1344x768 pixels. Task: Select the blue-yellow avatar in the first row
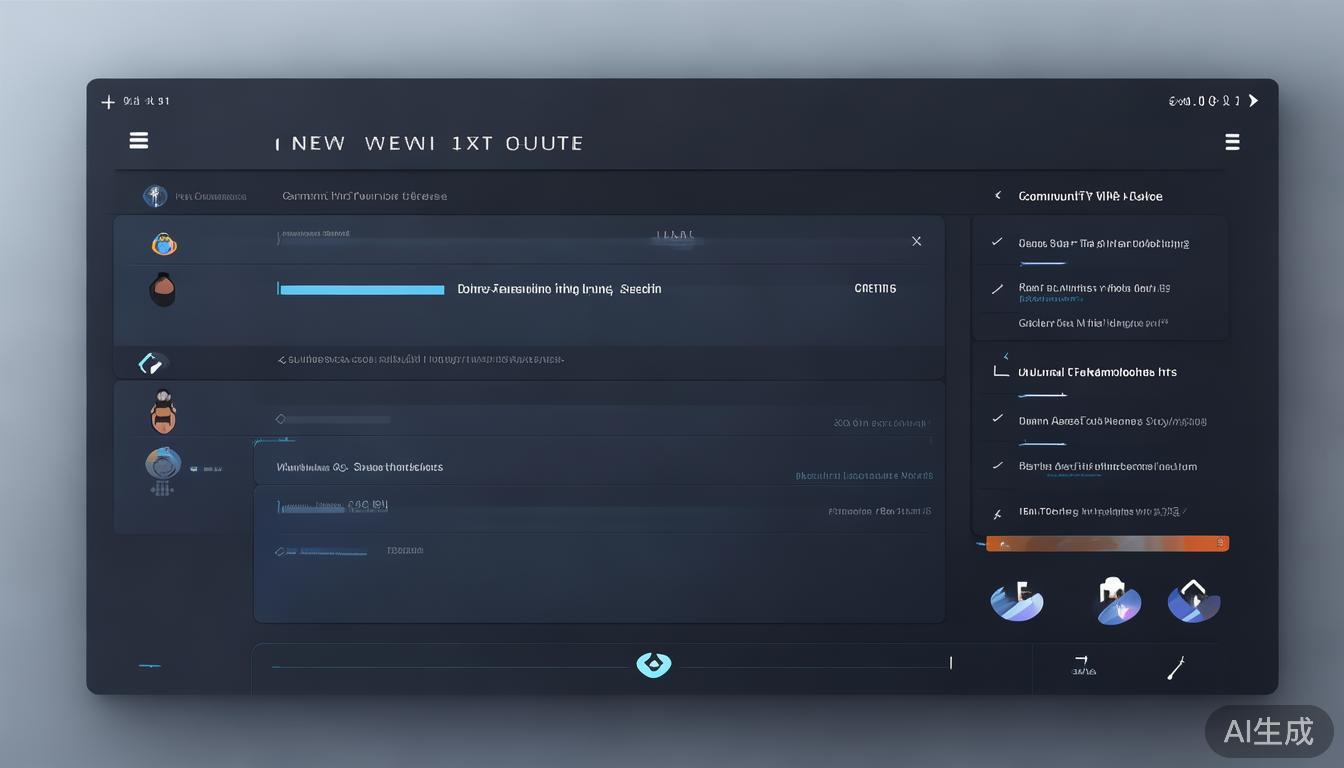[164, 243]
